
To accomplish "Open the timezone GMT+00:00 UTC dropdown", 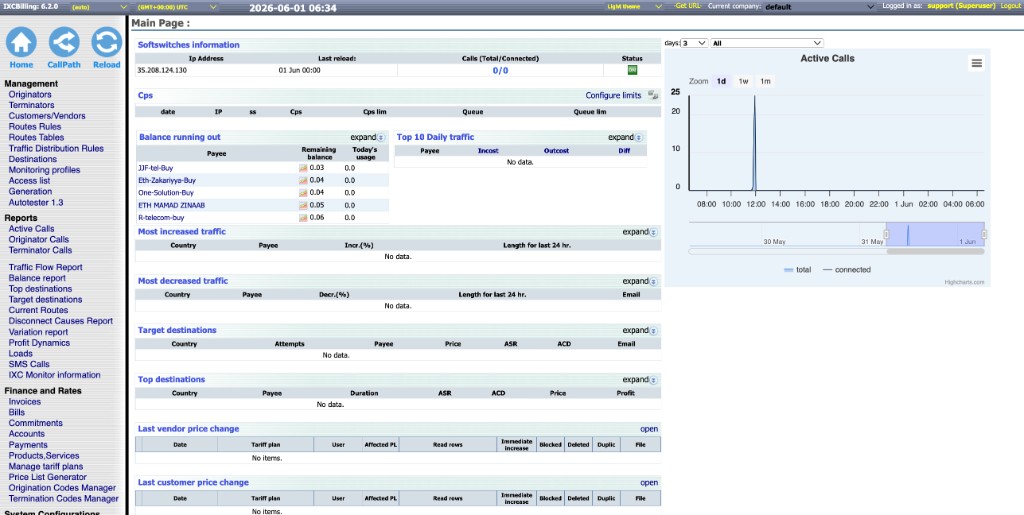I will pyautogui.click(x=176, y=7).
